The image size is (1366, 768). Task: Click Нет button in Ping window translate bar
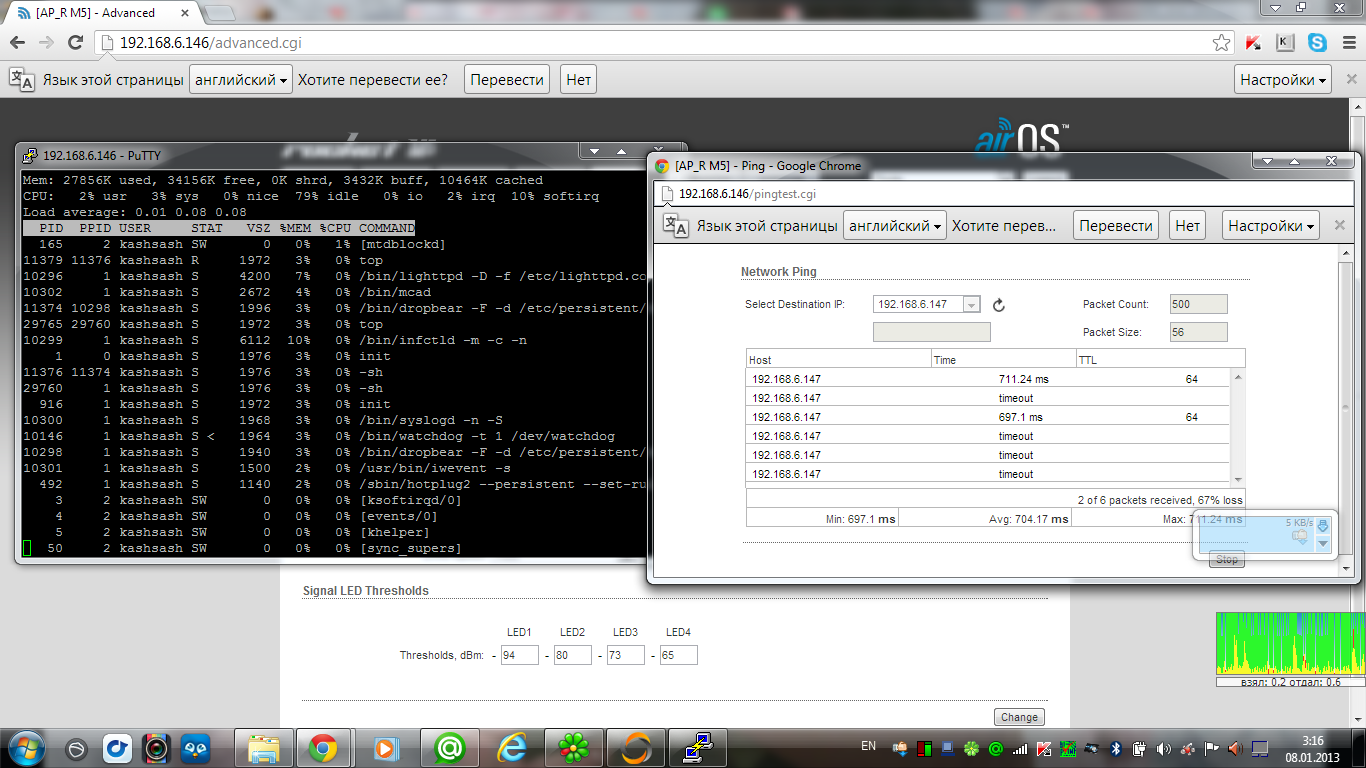tap(1187, 226)
